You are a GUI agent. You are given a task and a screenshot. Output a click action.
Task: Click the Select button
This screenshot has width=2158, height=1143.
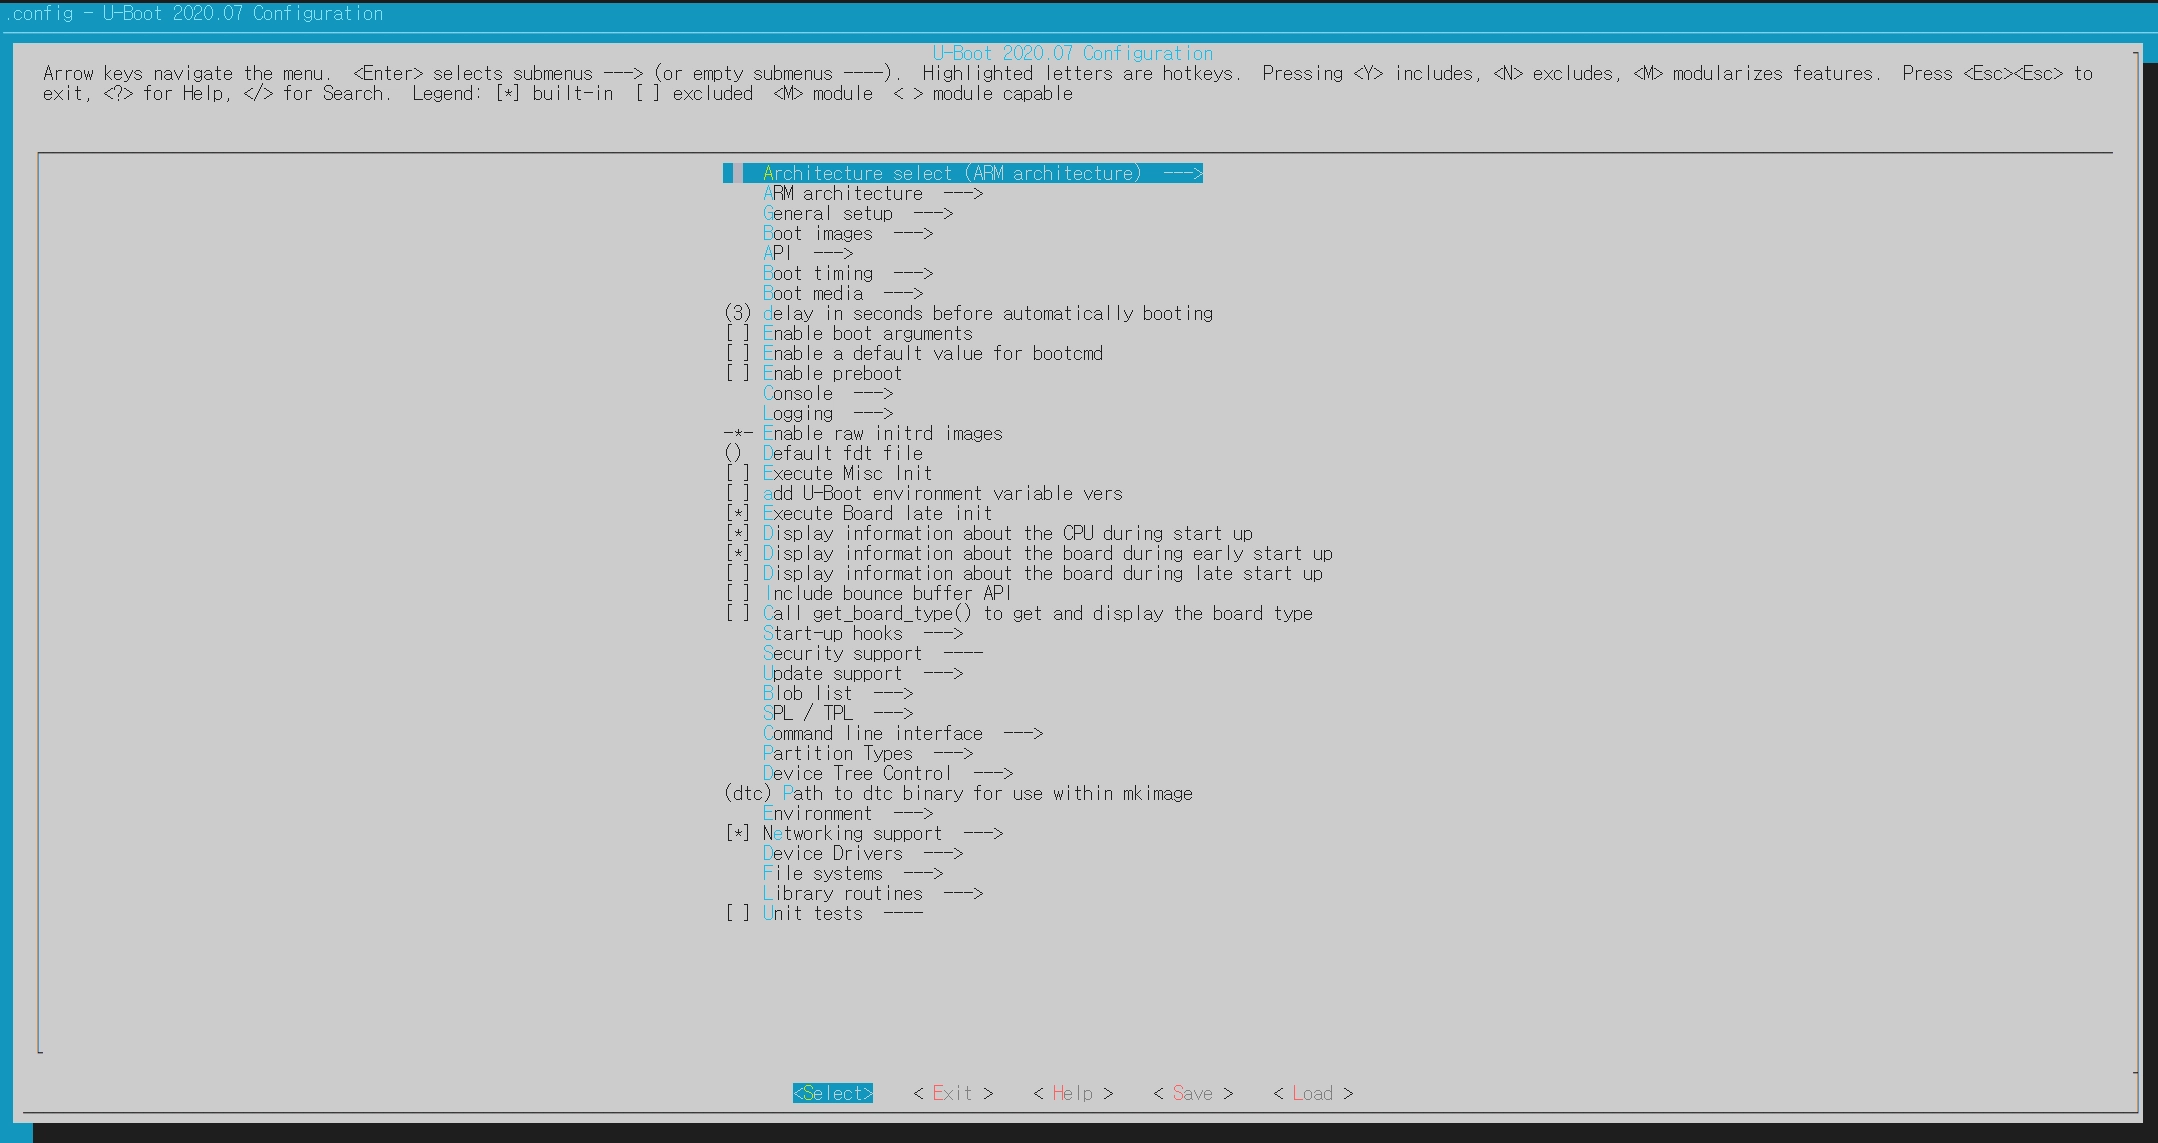click(833, 1093)
